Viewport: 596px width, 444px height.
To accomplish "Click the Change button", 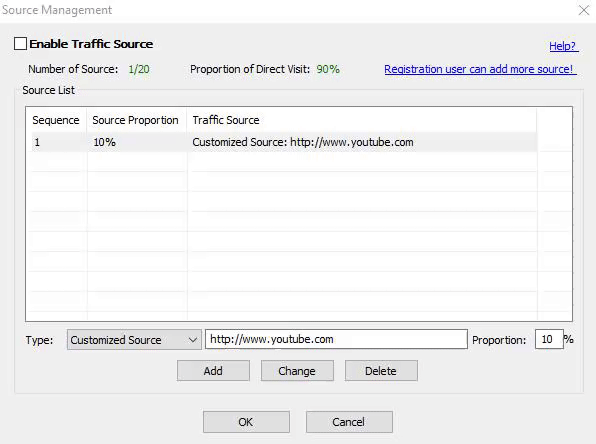I will [297, 371].
